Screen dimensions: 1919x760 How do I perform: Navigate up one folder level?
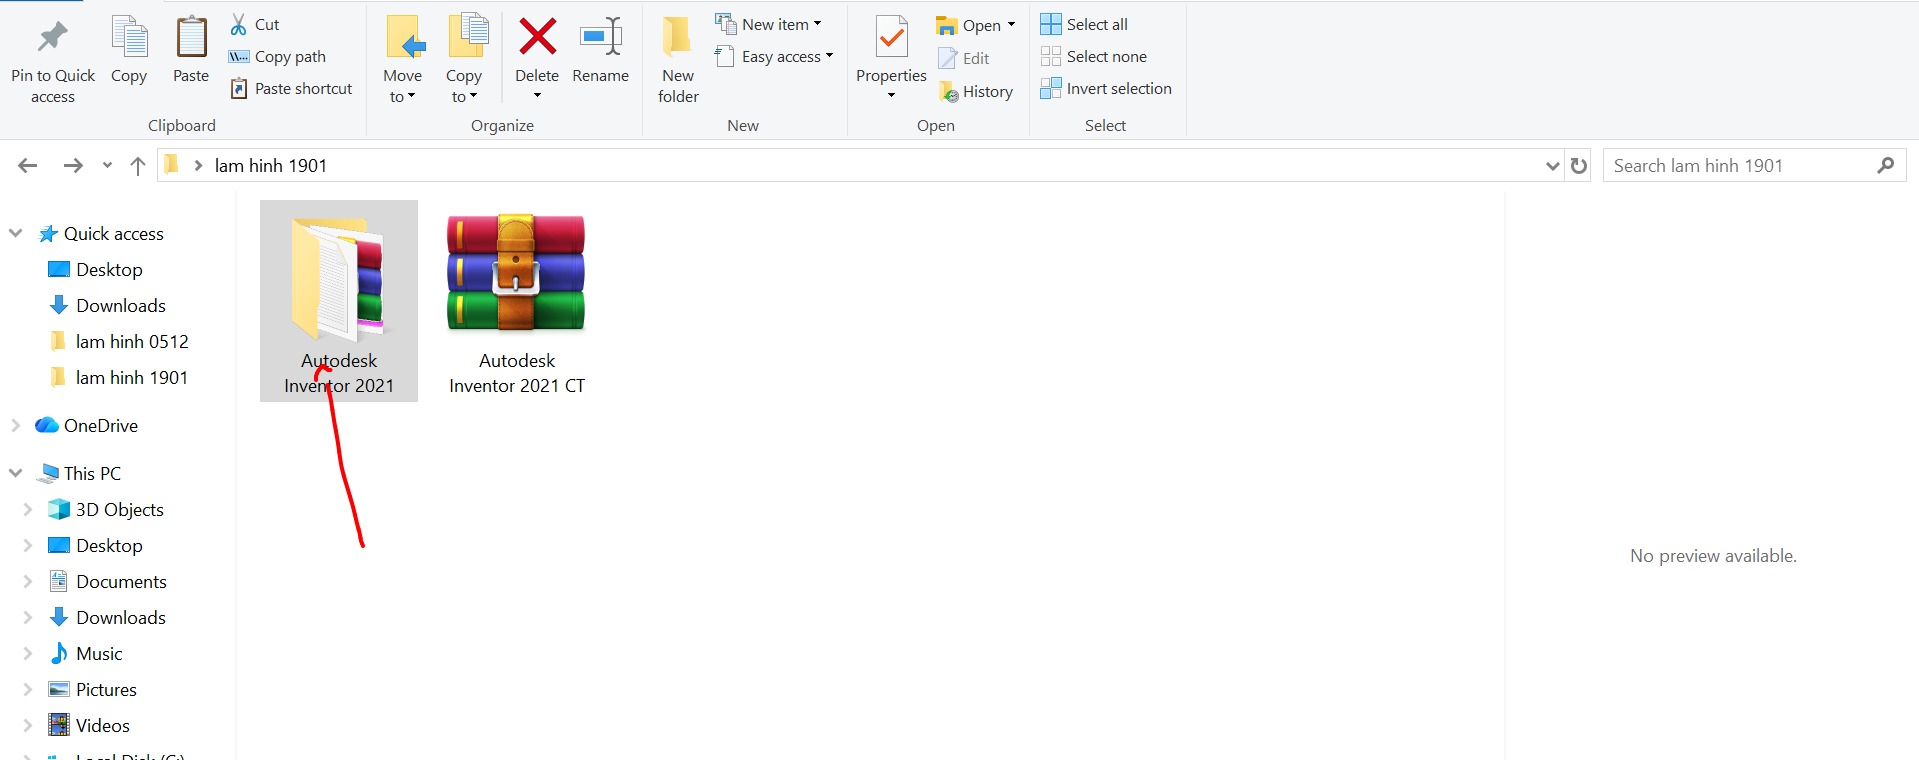tap(138, 166)
